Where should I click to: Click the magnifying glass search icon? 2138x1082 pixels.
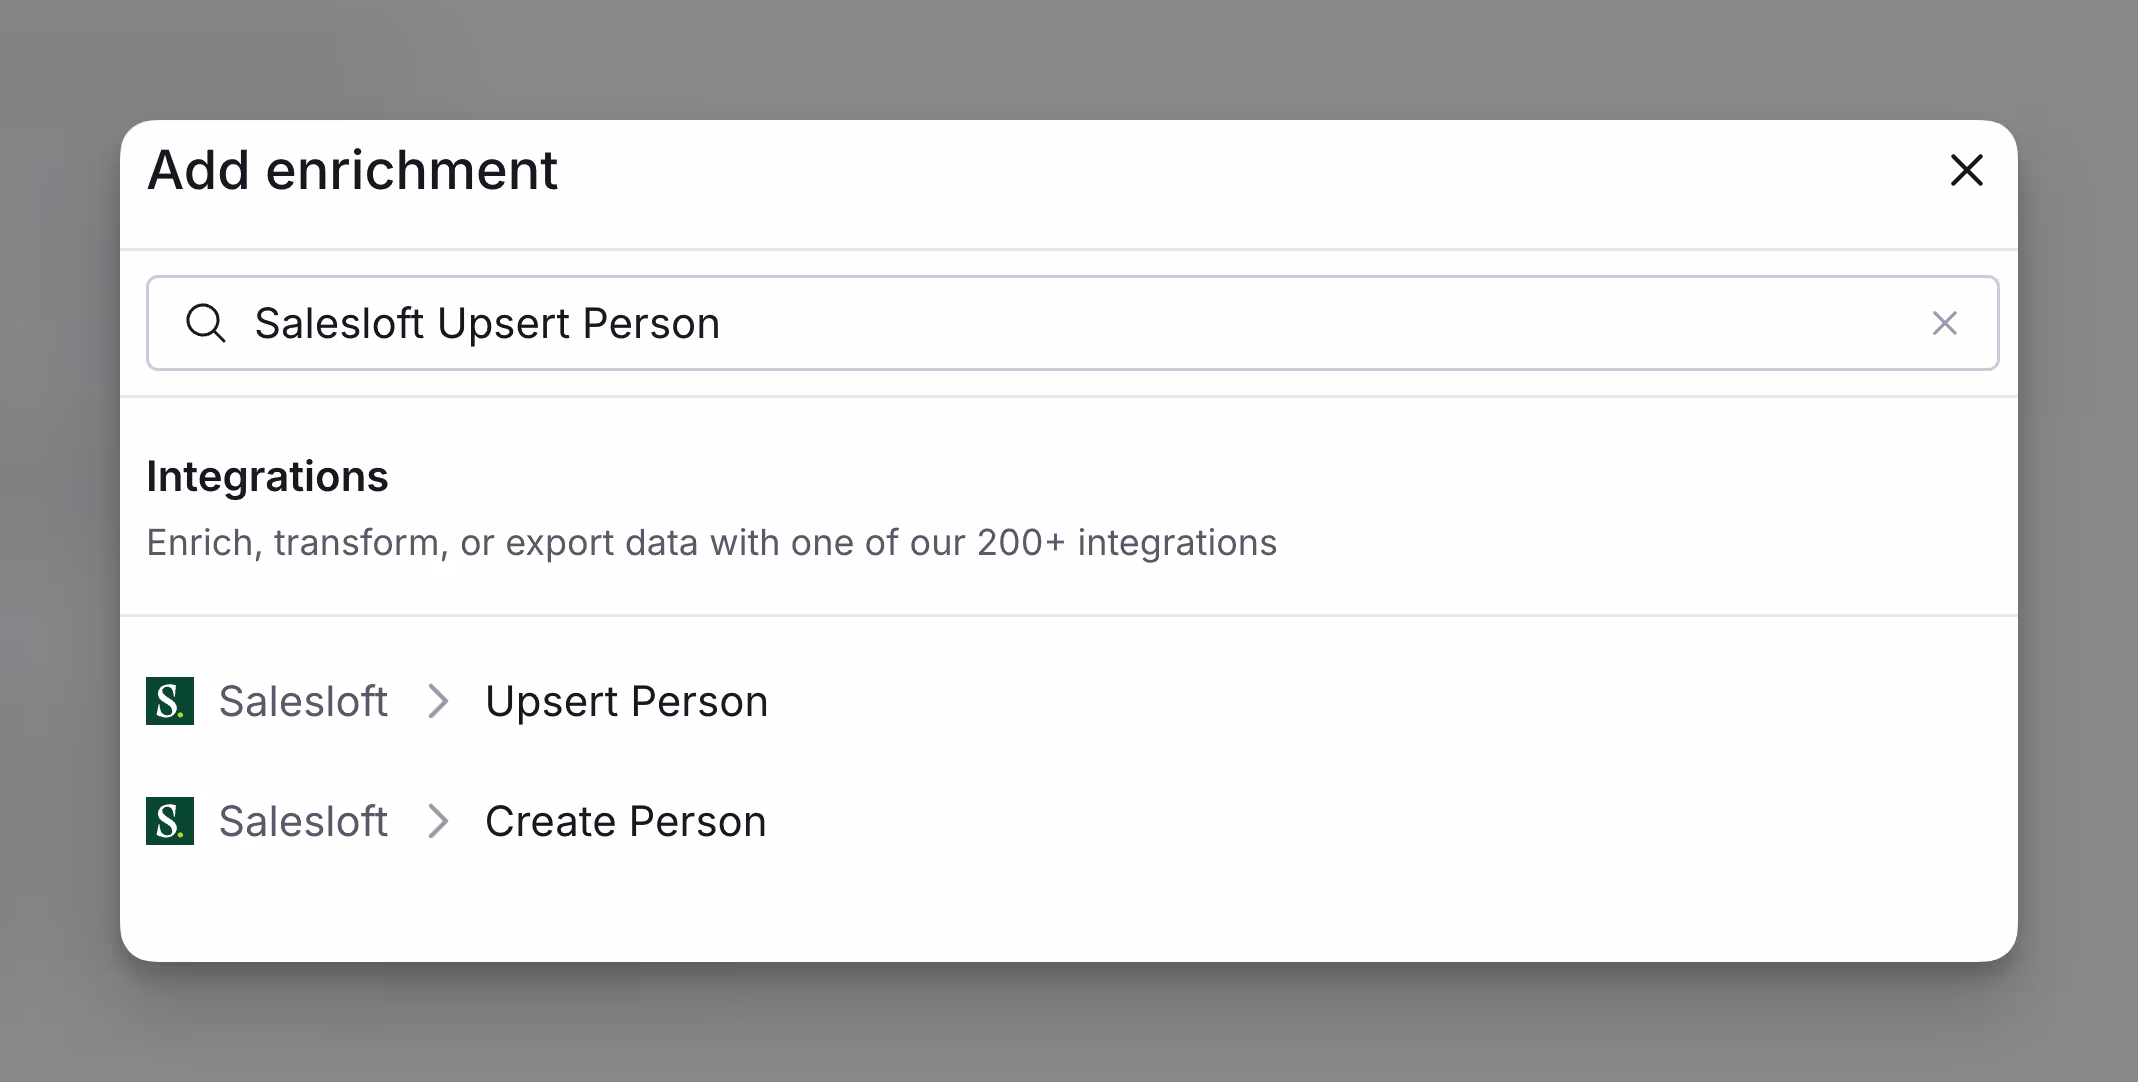pos(206,323)
